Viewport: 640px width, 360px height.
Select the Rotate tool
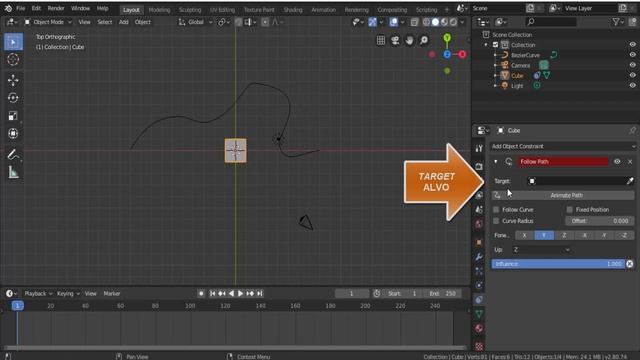coord(13,98)
